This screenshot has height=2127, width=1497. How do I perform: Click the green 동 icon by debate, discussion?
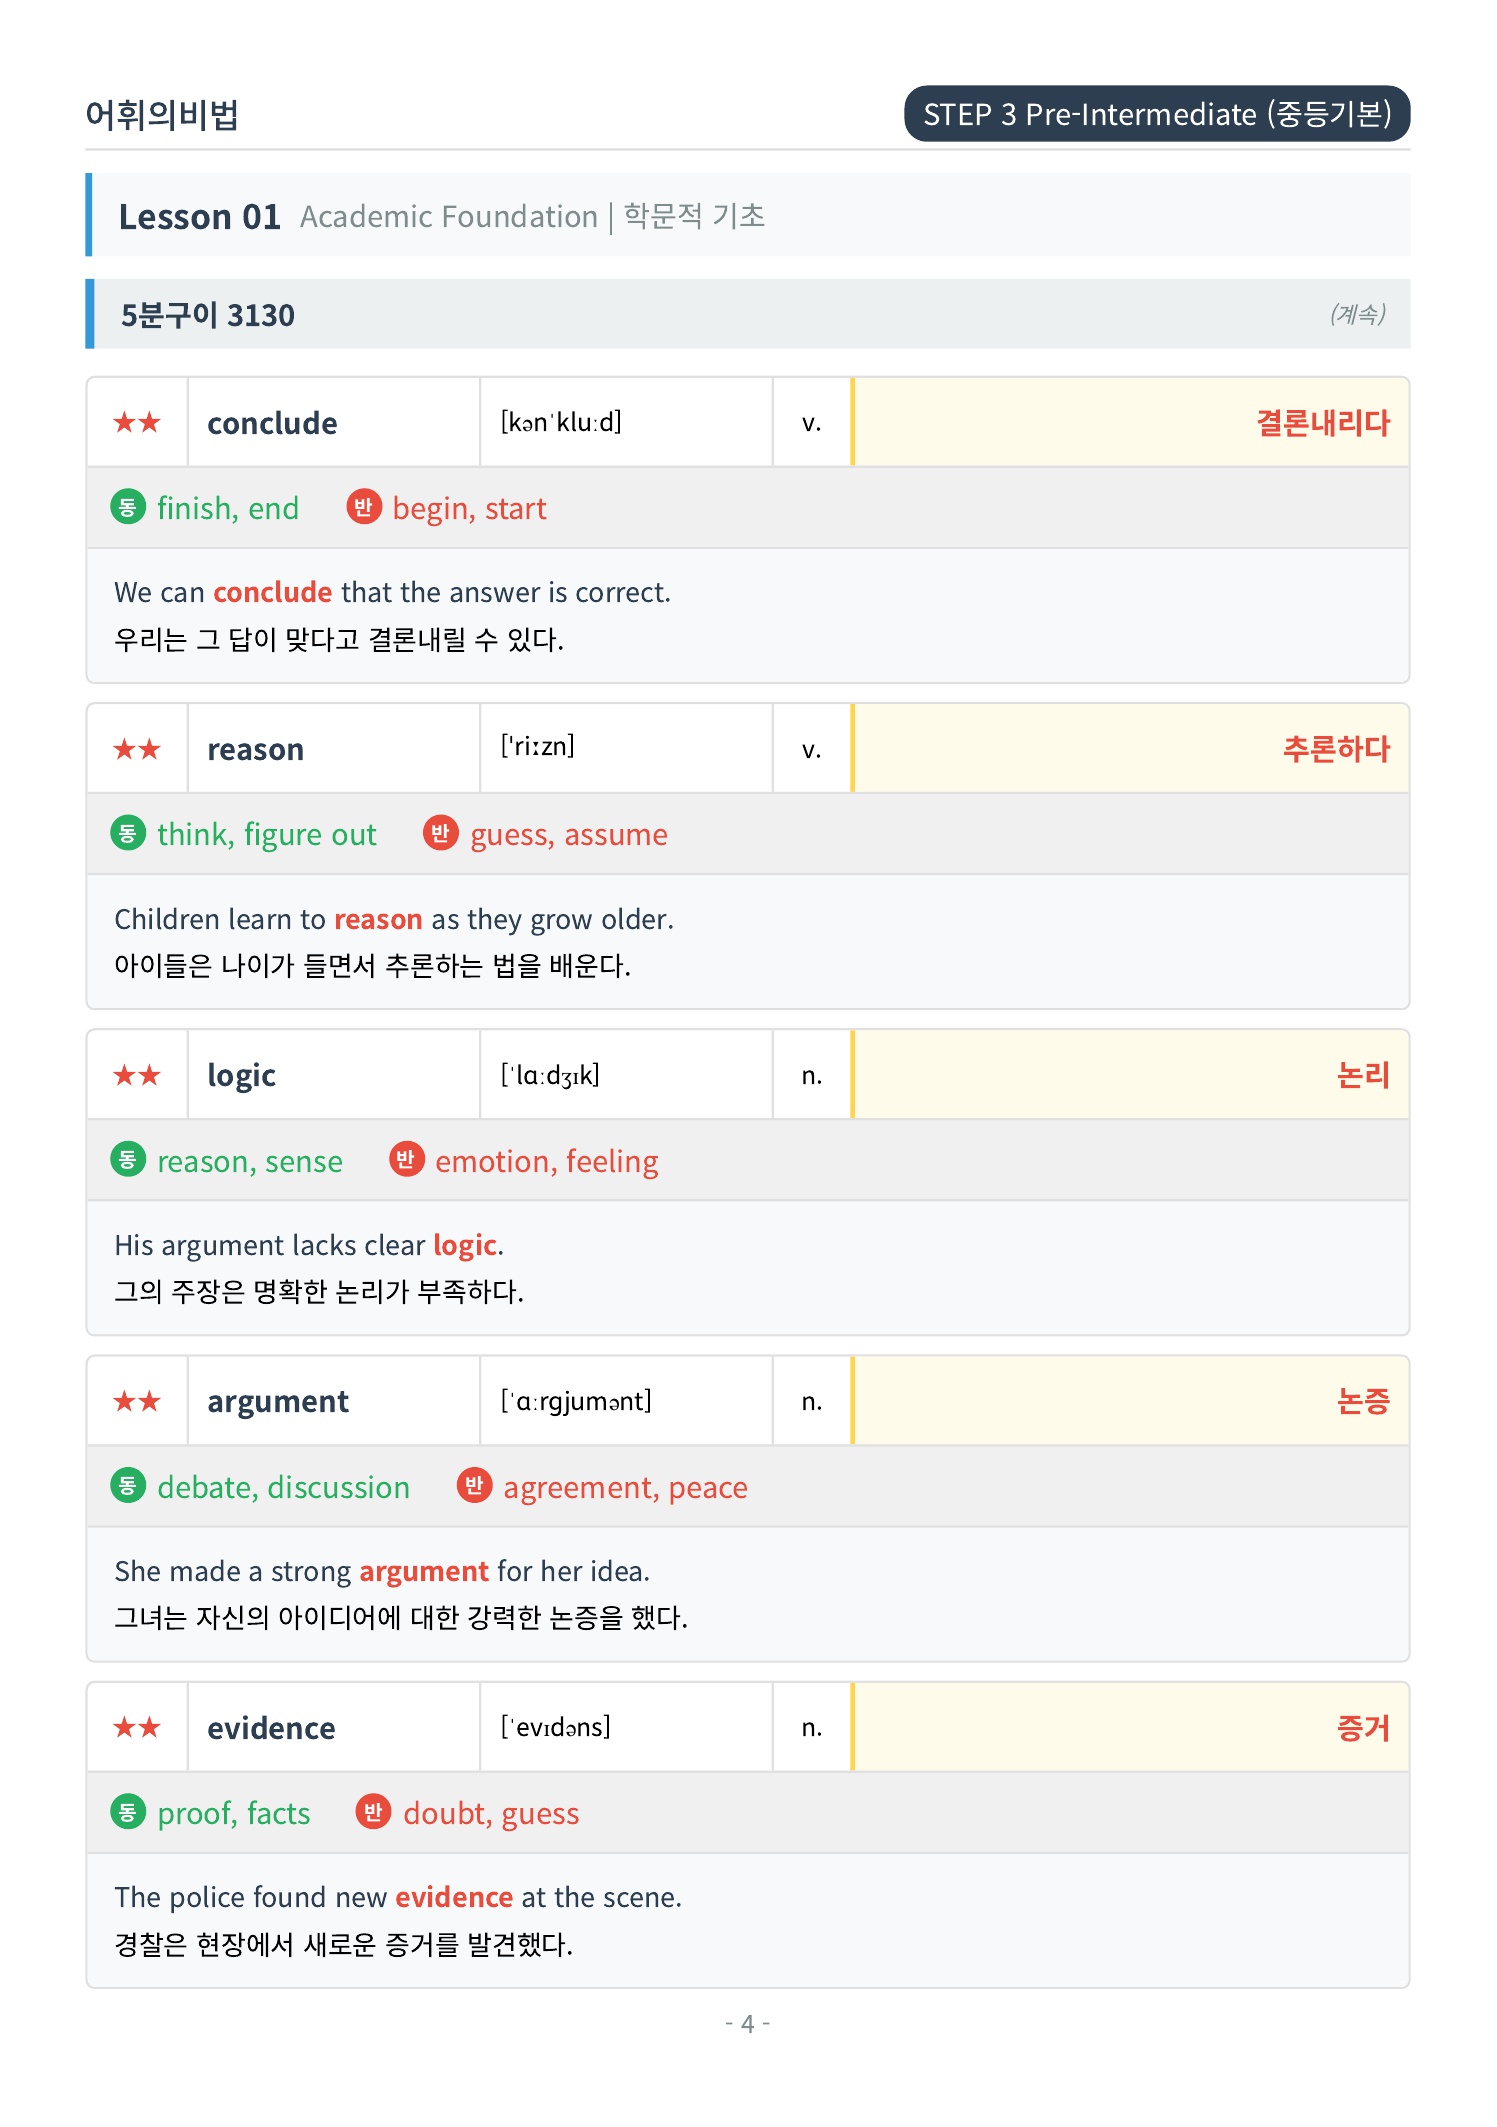127,1486
